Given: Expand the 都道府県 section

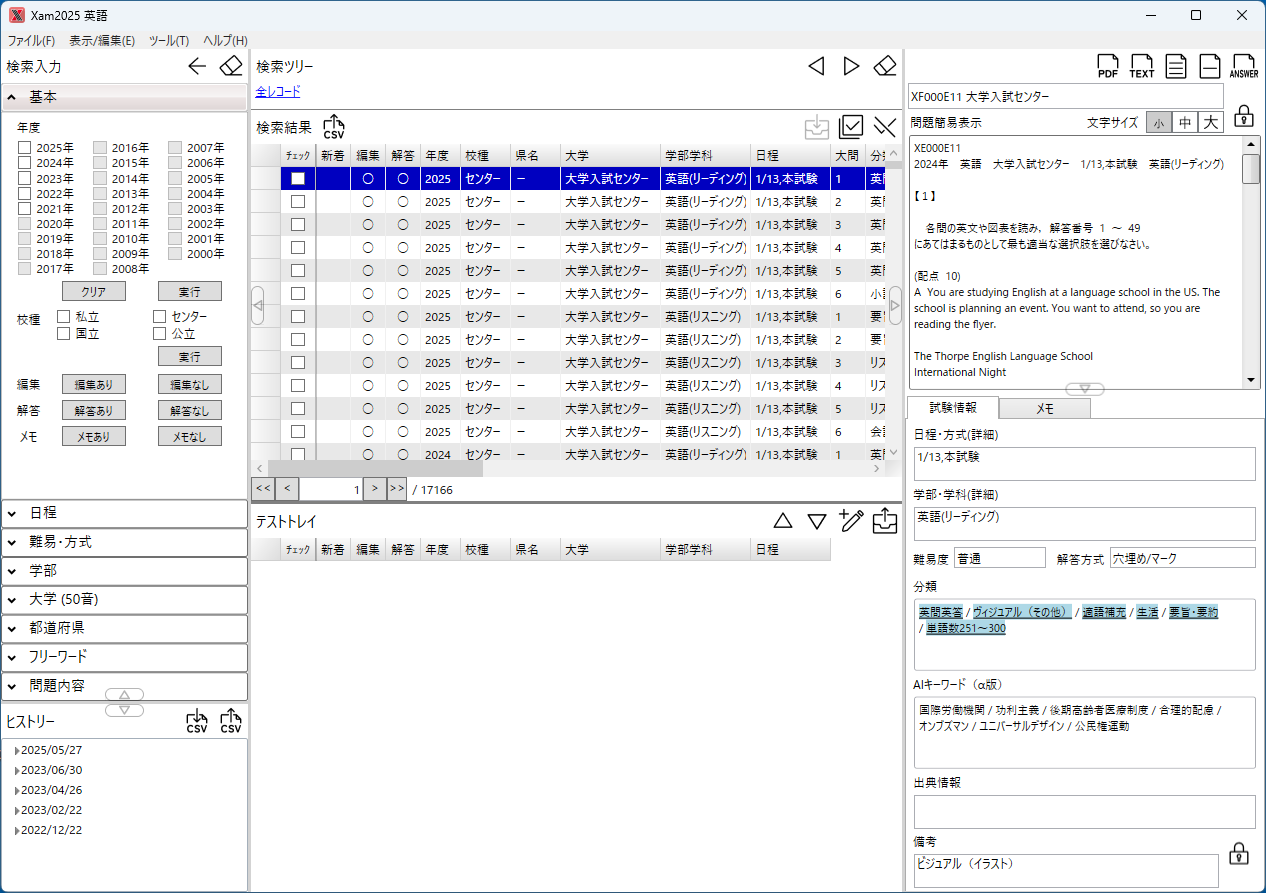Looking at the screenshot, I should pos(124,628).
